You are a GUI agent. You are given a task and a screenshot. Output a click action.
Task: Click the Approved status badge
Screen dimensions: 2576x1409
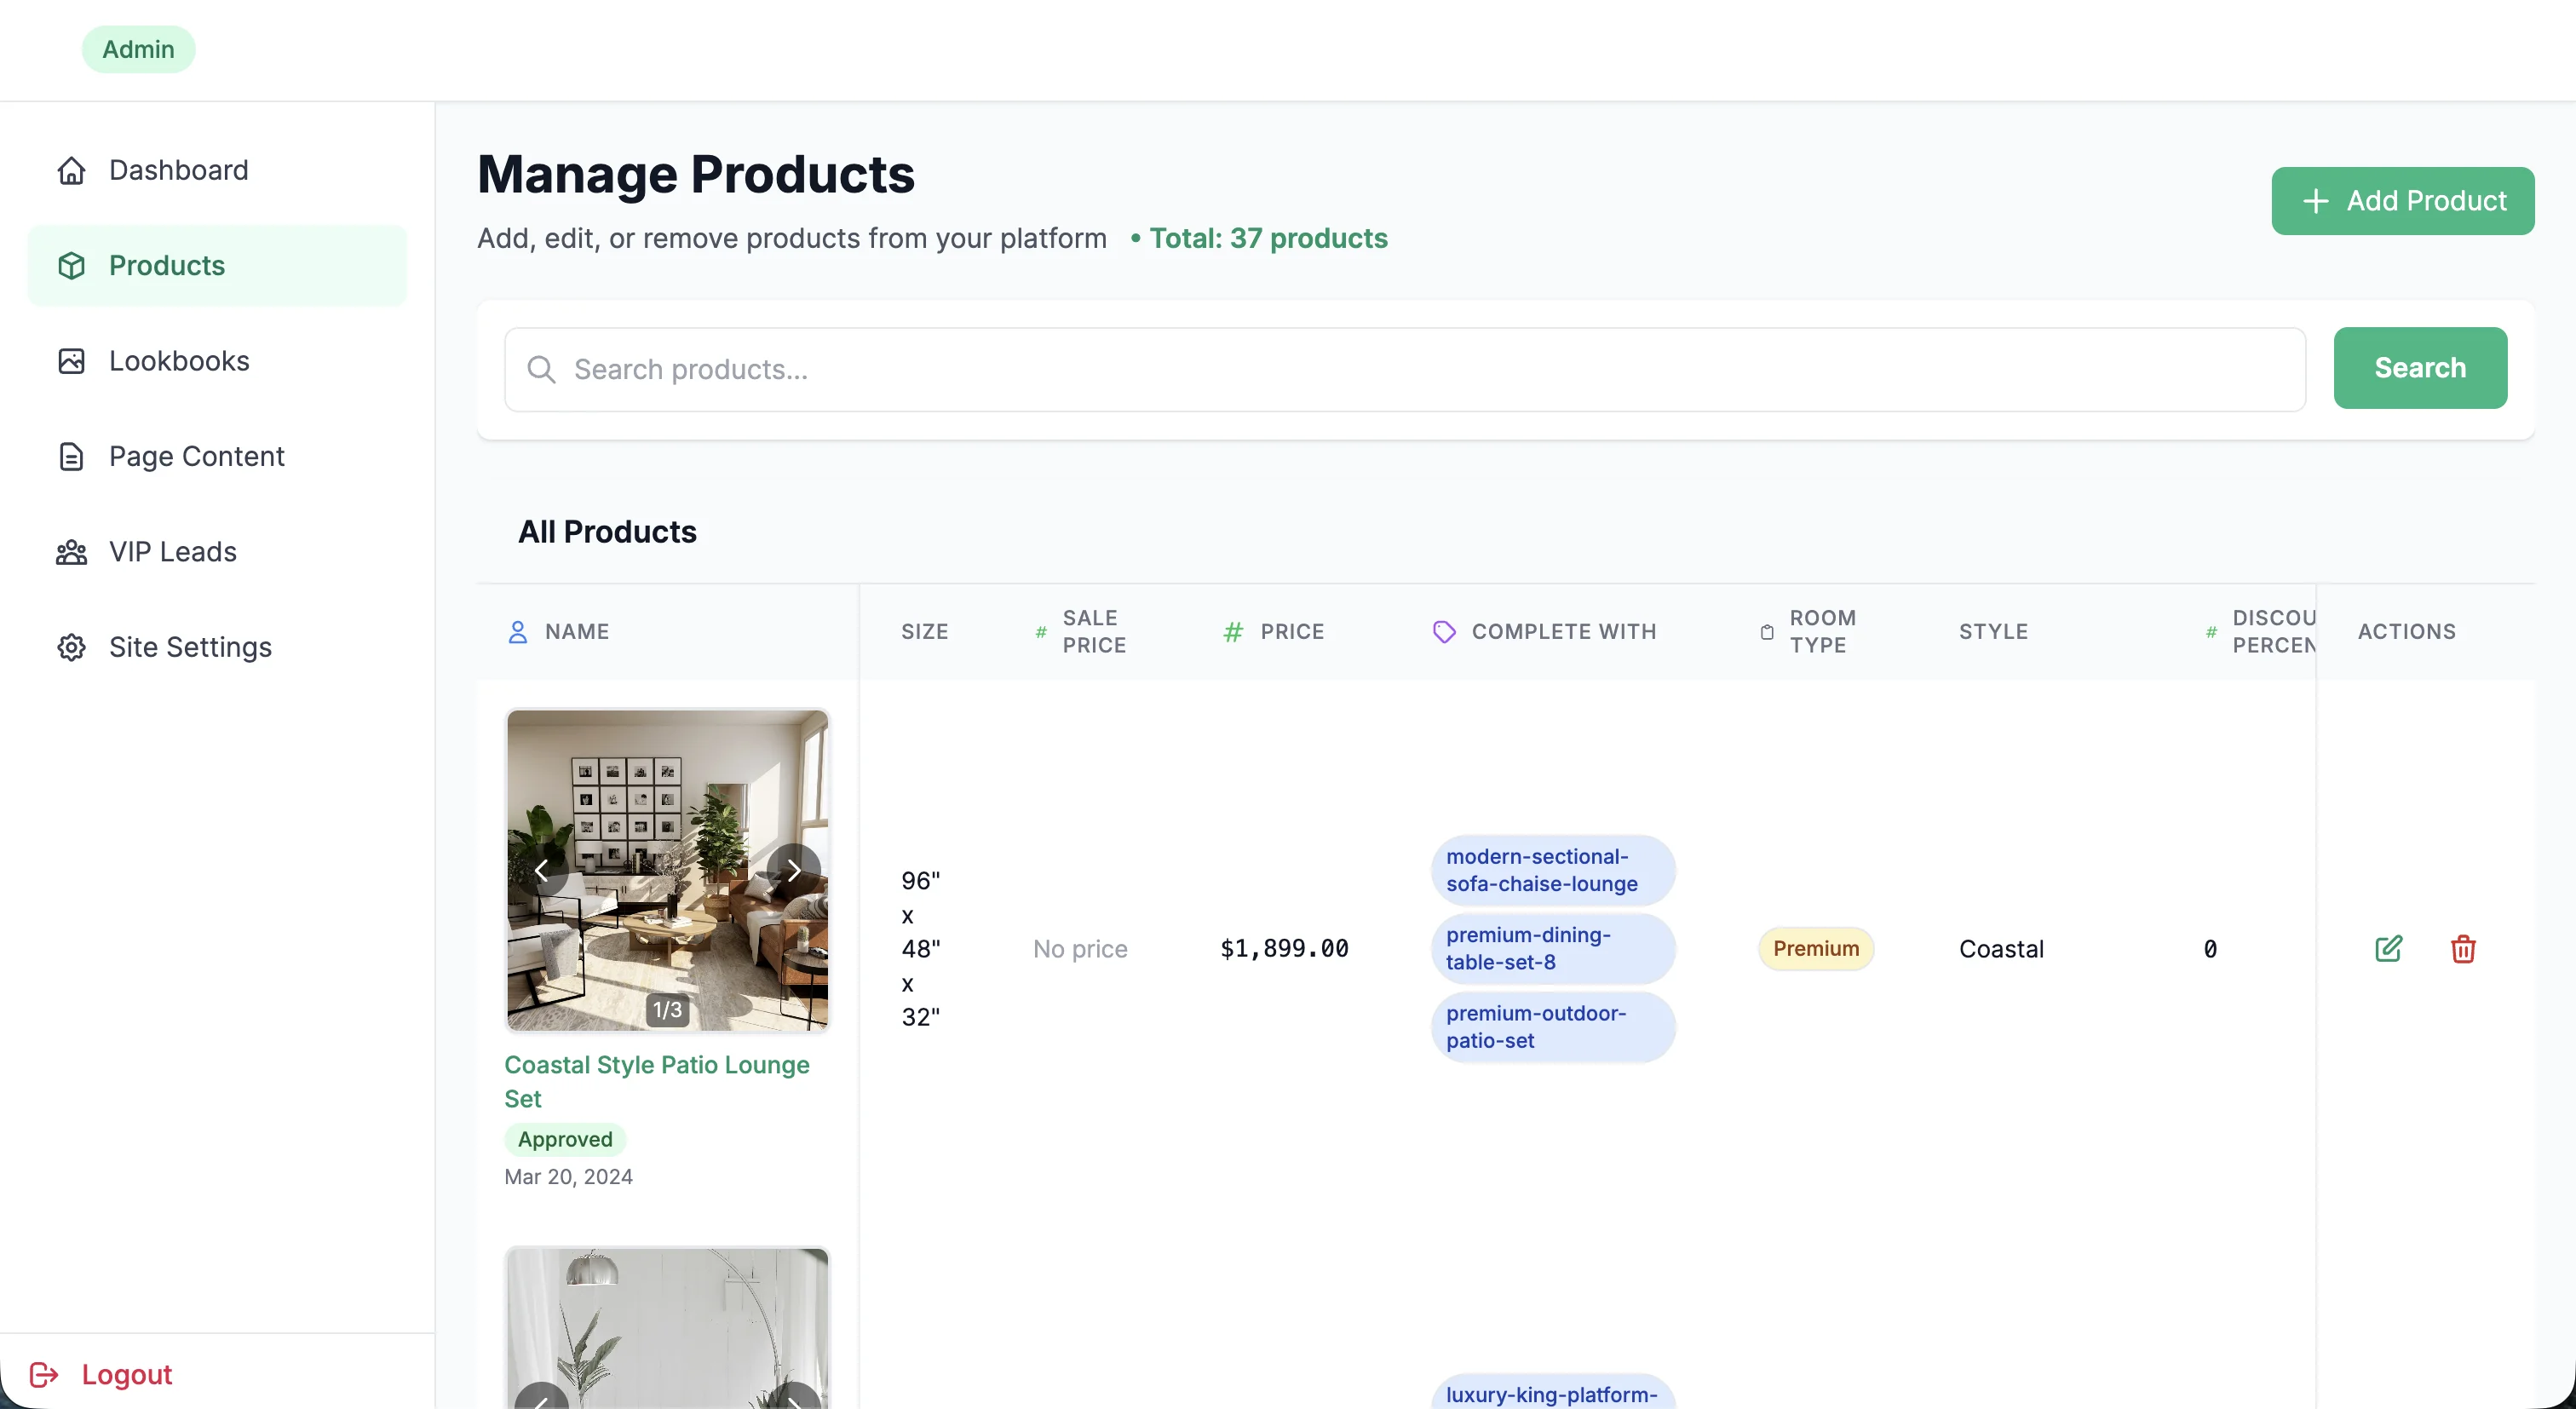click(565, 1139)
